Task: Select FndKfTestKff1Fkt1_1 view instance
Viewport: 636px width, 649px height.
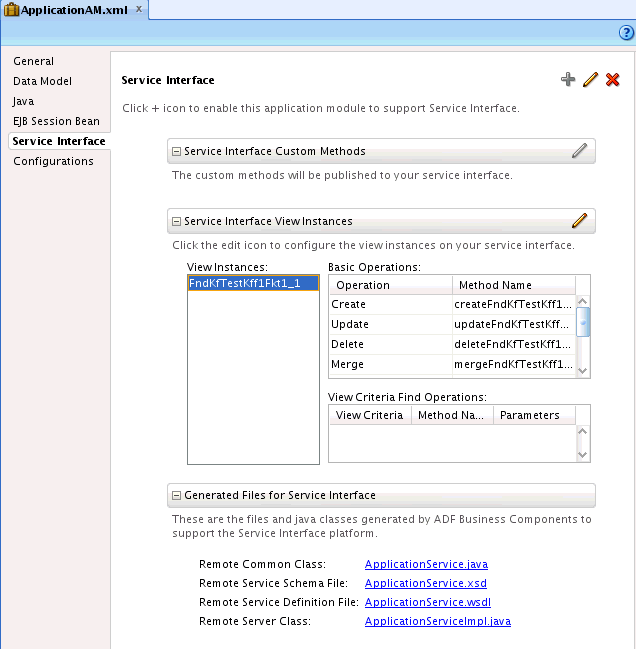Action: point(253,283)
